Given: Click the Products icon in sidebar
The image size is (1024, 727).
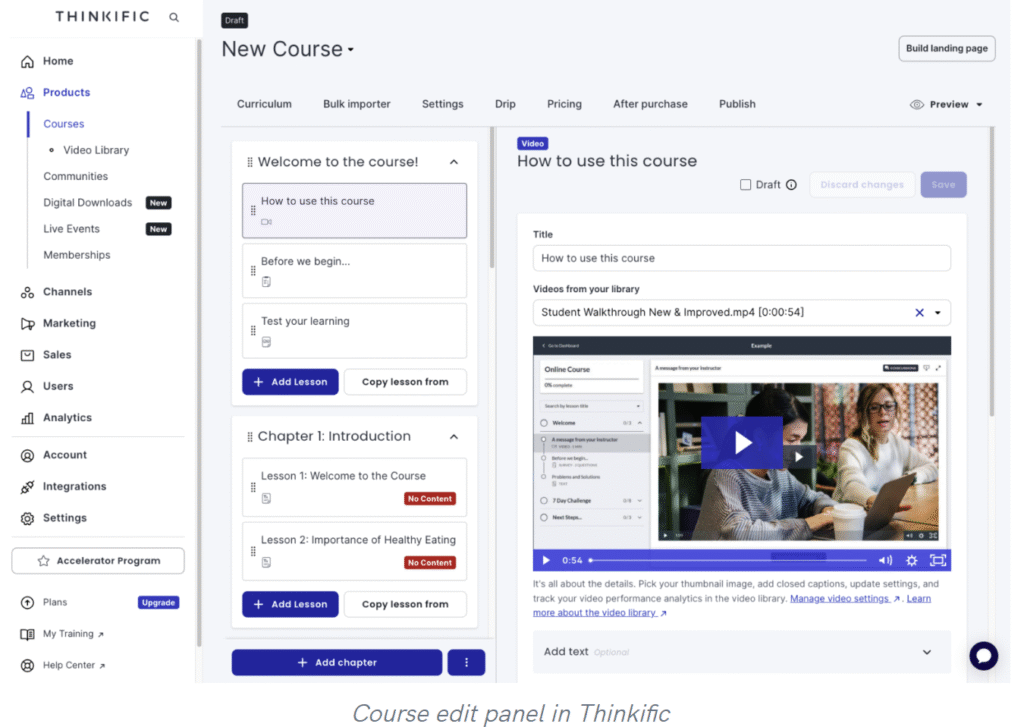Looking at the screenshot, I should (27, 93).
